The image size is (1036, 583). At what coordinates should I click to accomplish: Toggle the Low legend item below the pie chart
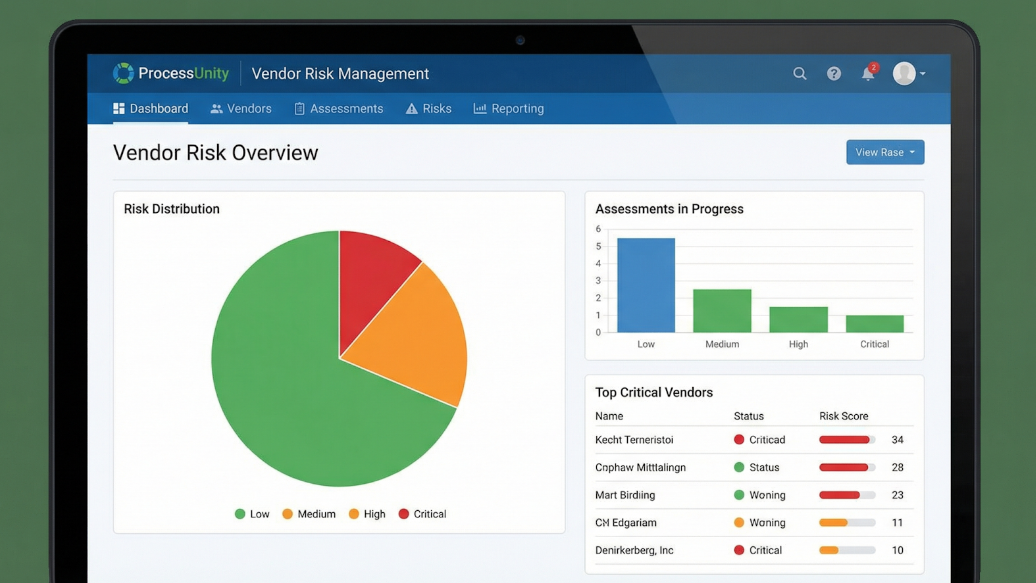tap(252, 513)
